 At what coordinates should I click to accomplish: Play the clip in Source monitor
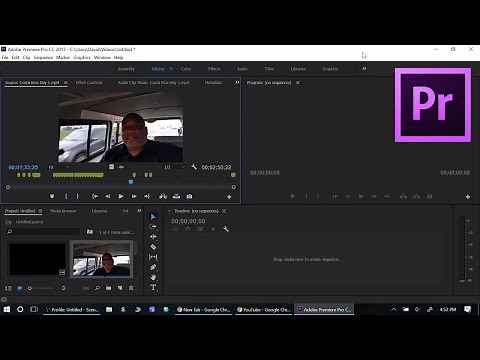[x=121, y=197]
